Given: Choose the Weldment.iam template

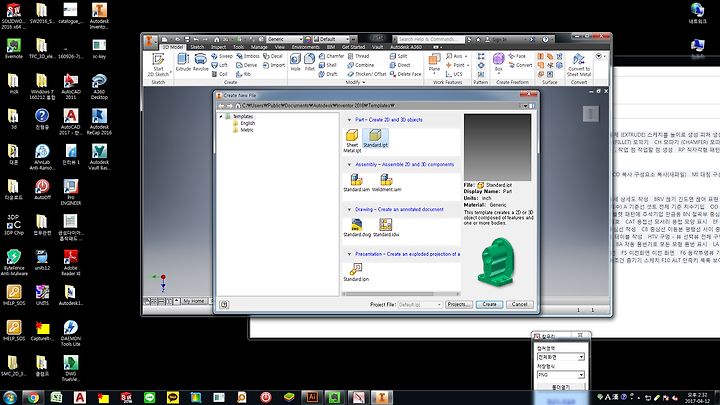Looking at the screenshot, I should [386, 180].
